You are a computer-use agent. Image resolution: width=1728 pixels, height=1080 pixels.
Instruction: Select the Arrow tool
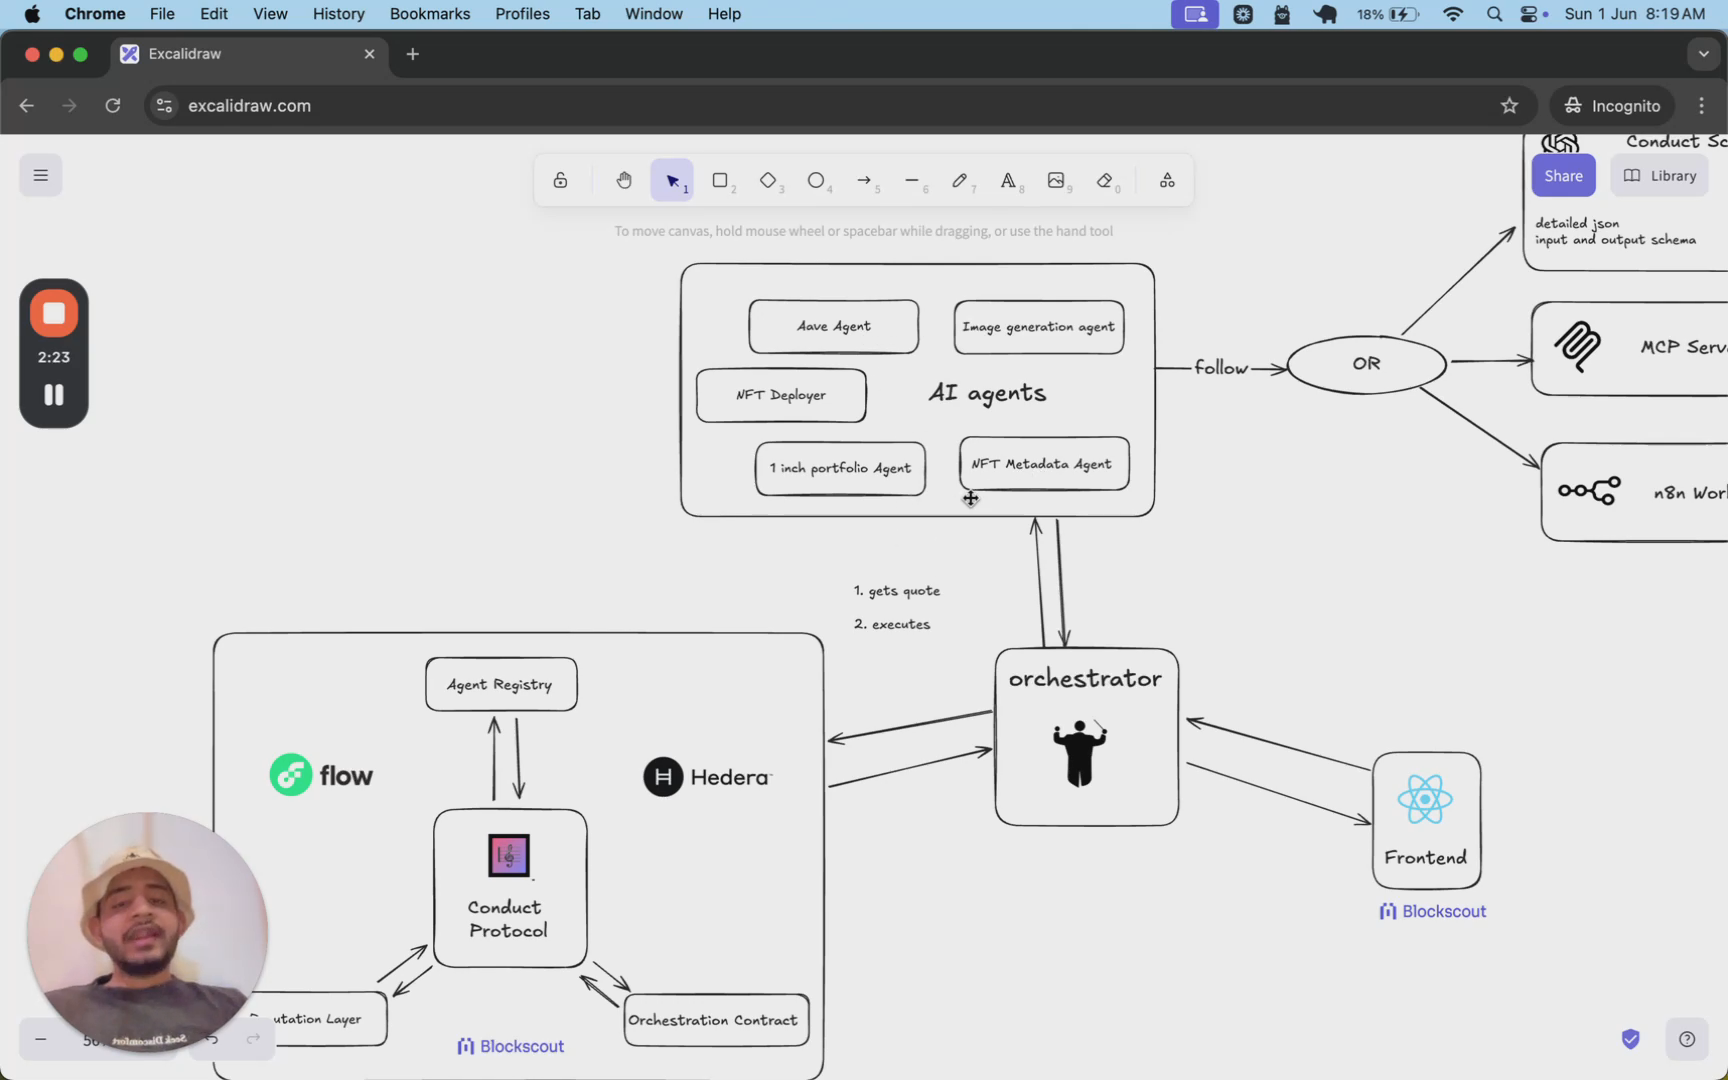pos(864,180)
